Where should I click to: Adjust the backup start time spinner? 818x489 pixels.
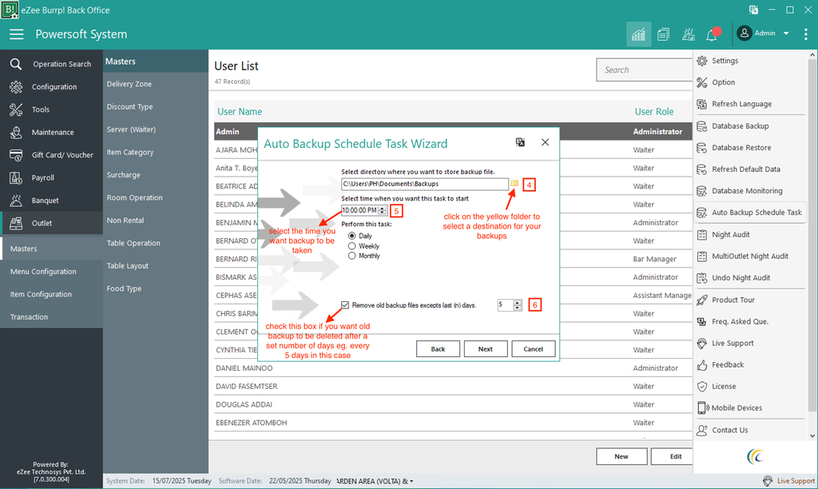[x=382, y=211]
